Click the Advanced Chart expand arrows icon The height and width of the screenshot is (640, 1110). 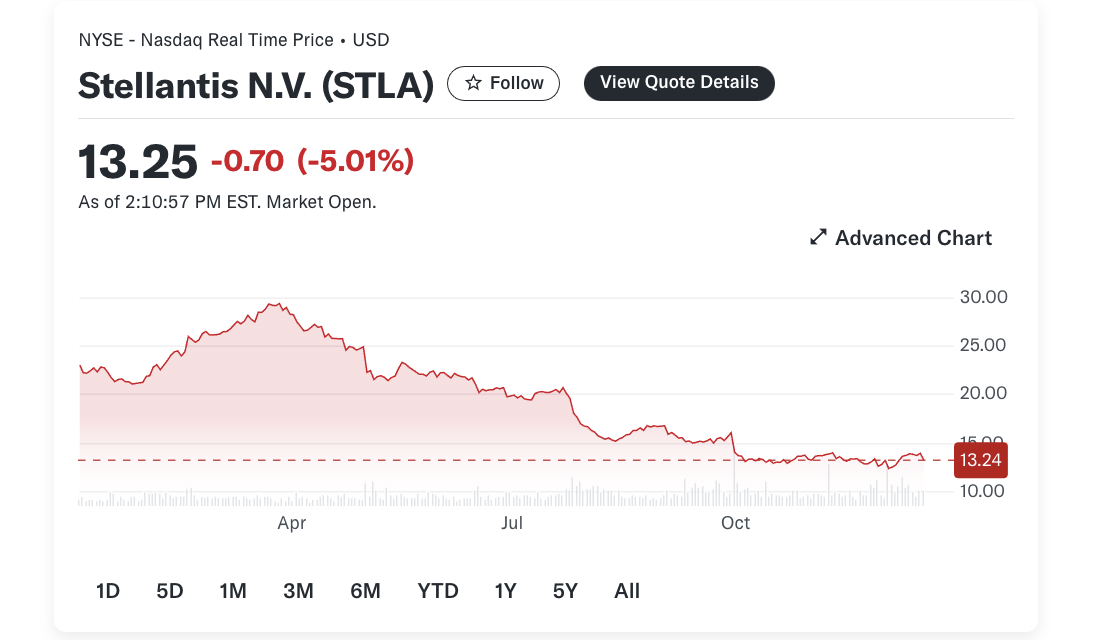(818, 237)
